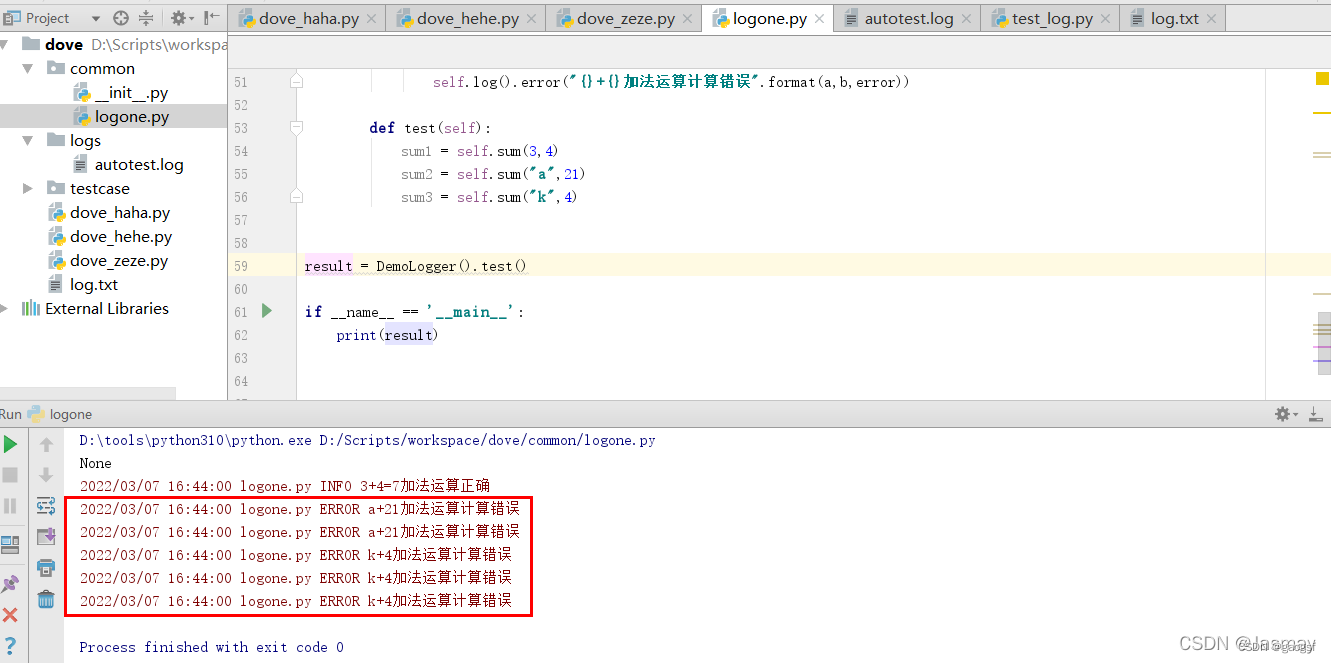
Task: Close the log.txt tab
Action: point(1211,19)
